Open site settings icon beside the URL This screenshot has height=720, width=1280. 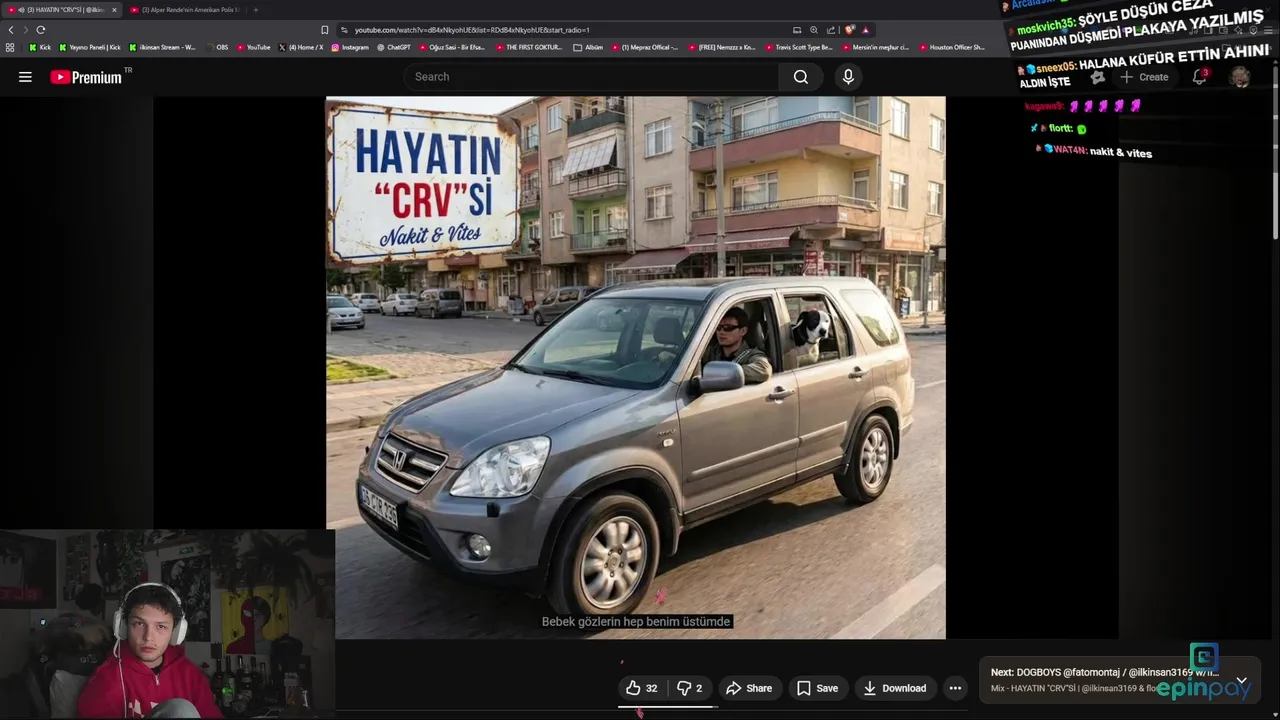(345, 30)
